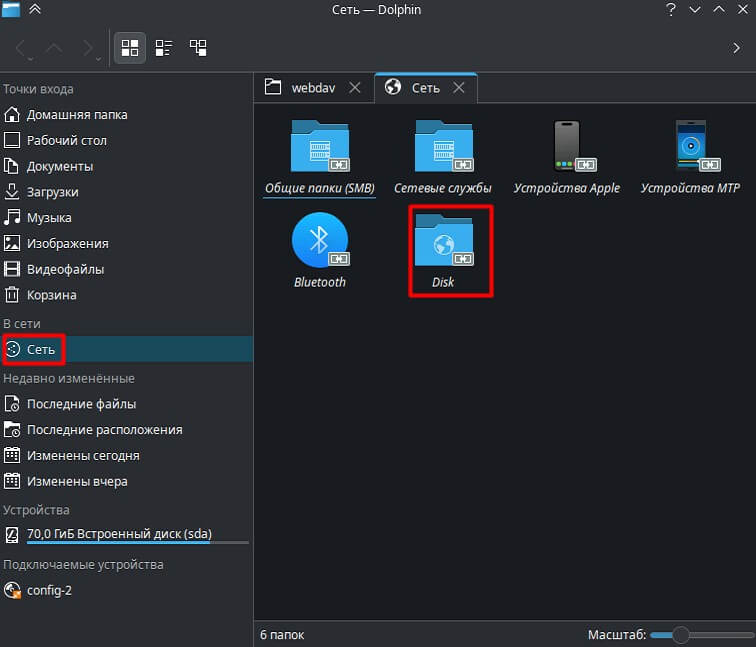Open config-2 removable device

pos(126,590)
